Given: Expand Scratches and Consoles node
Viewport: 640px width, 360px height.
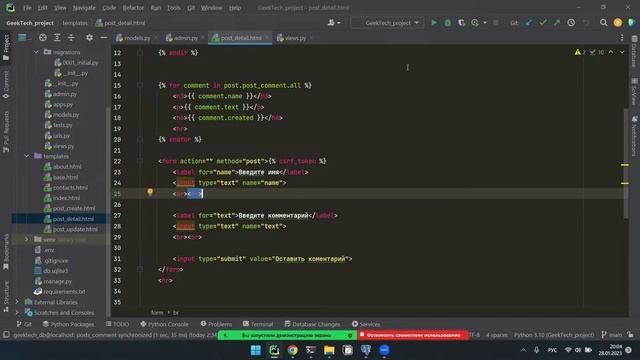Looking at the screenshot, I should pos(17,313).
